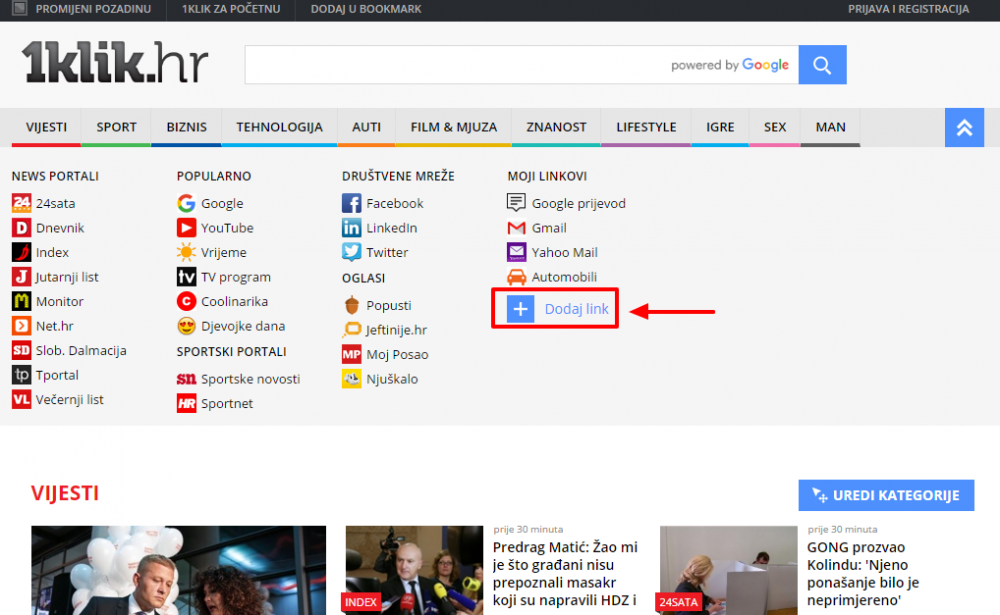Click the blue plus Dodaj link icon
The image size is (1000, 615).
(520, 309)
